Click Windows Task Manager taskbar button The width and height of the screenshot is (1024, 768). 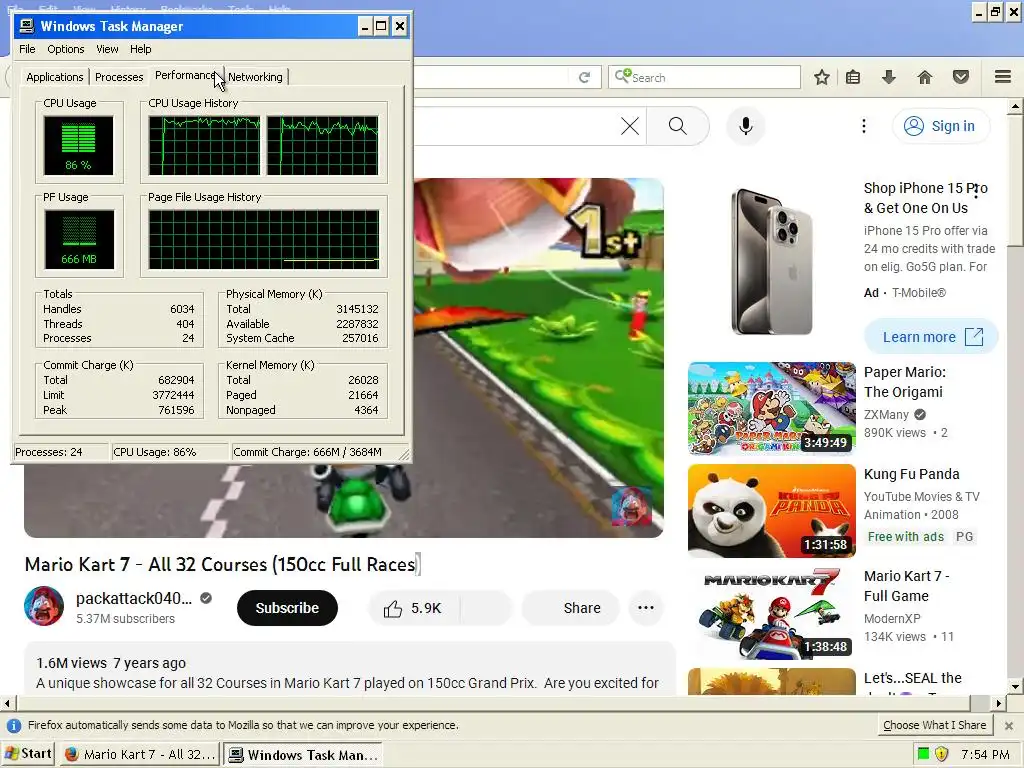(303, 754)
